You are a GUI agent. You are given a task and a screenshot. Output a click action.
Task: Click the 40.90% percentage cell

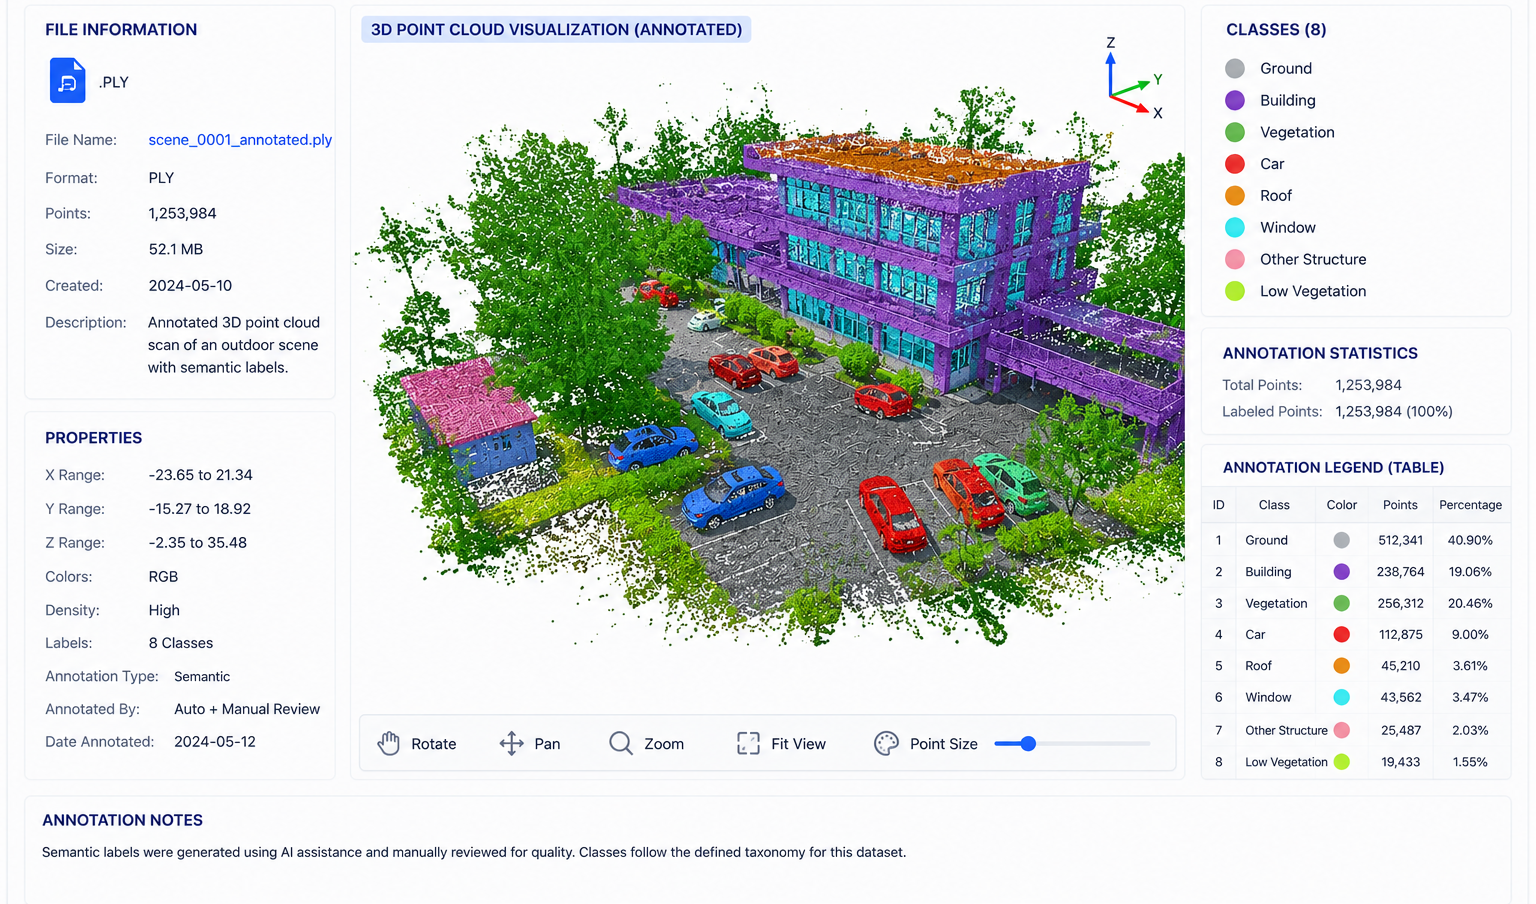tap(1470, 540)
